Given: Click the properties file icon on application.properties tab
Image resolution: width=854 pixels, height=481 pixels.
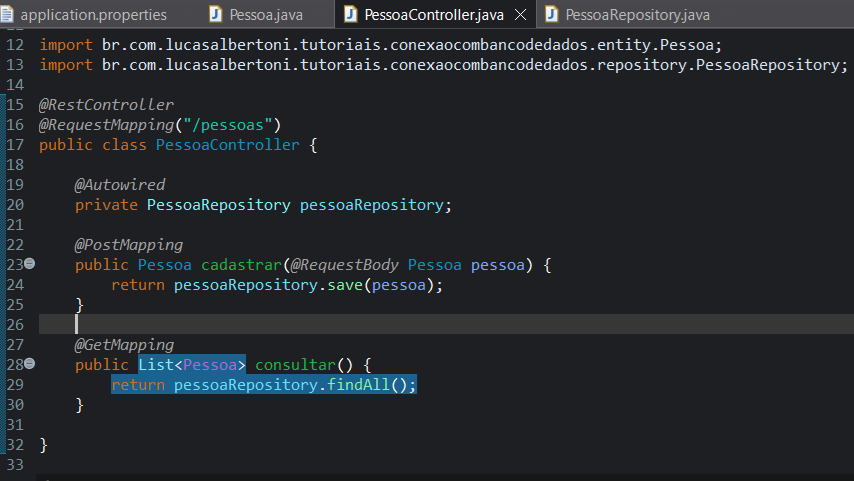Looking at the screenshot, I should [x=8, y=15].
